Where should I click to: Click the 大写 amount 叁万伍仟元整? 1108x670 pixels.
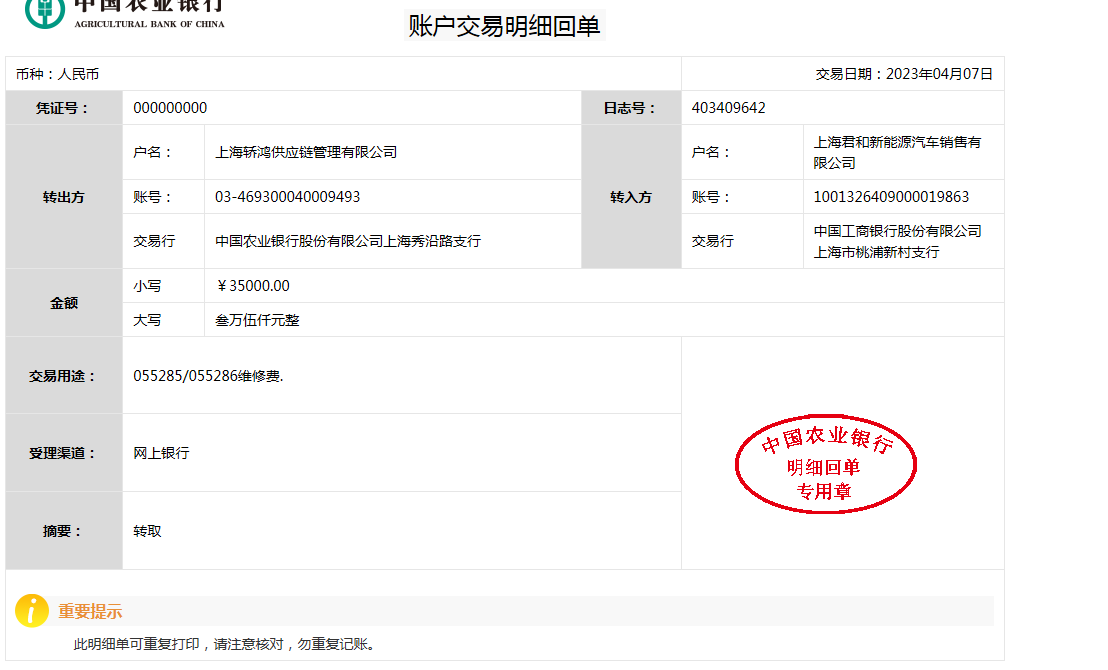point(257,320)
